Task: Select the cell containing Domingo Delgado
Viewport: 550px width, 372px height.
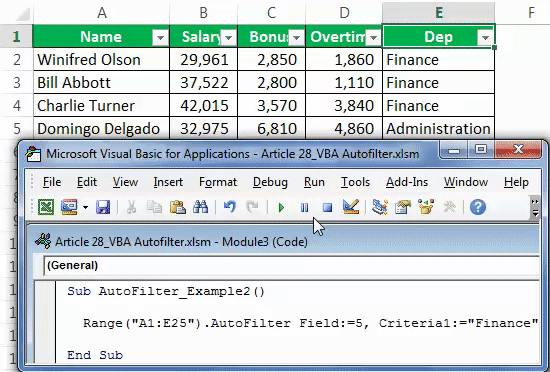Action: click(x=101, y=129)
